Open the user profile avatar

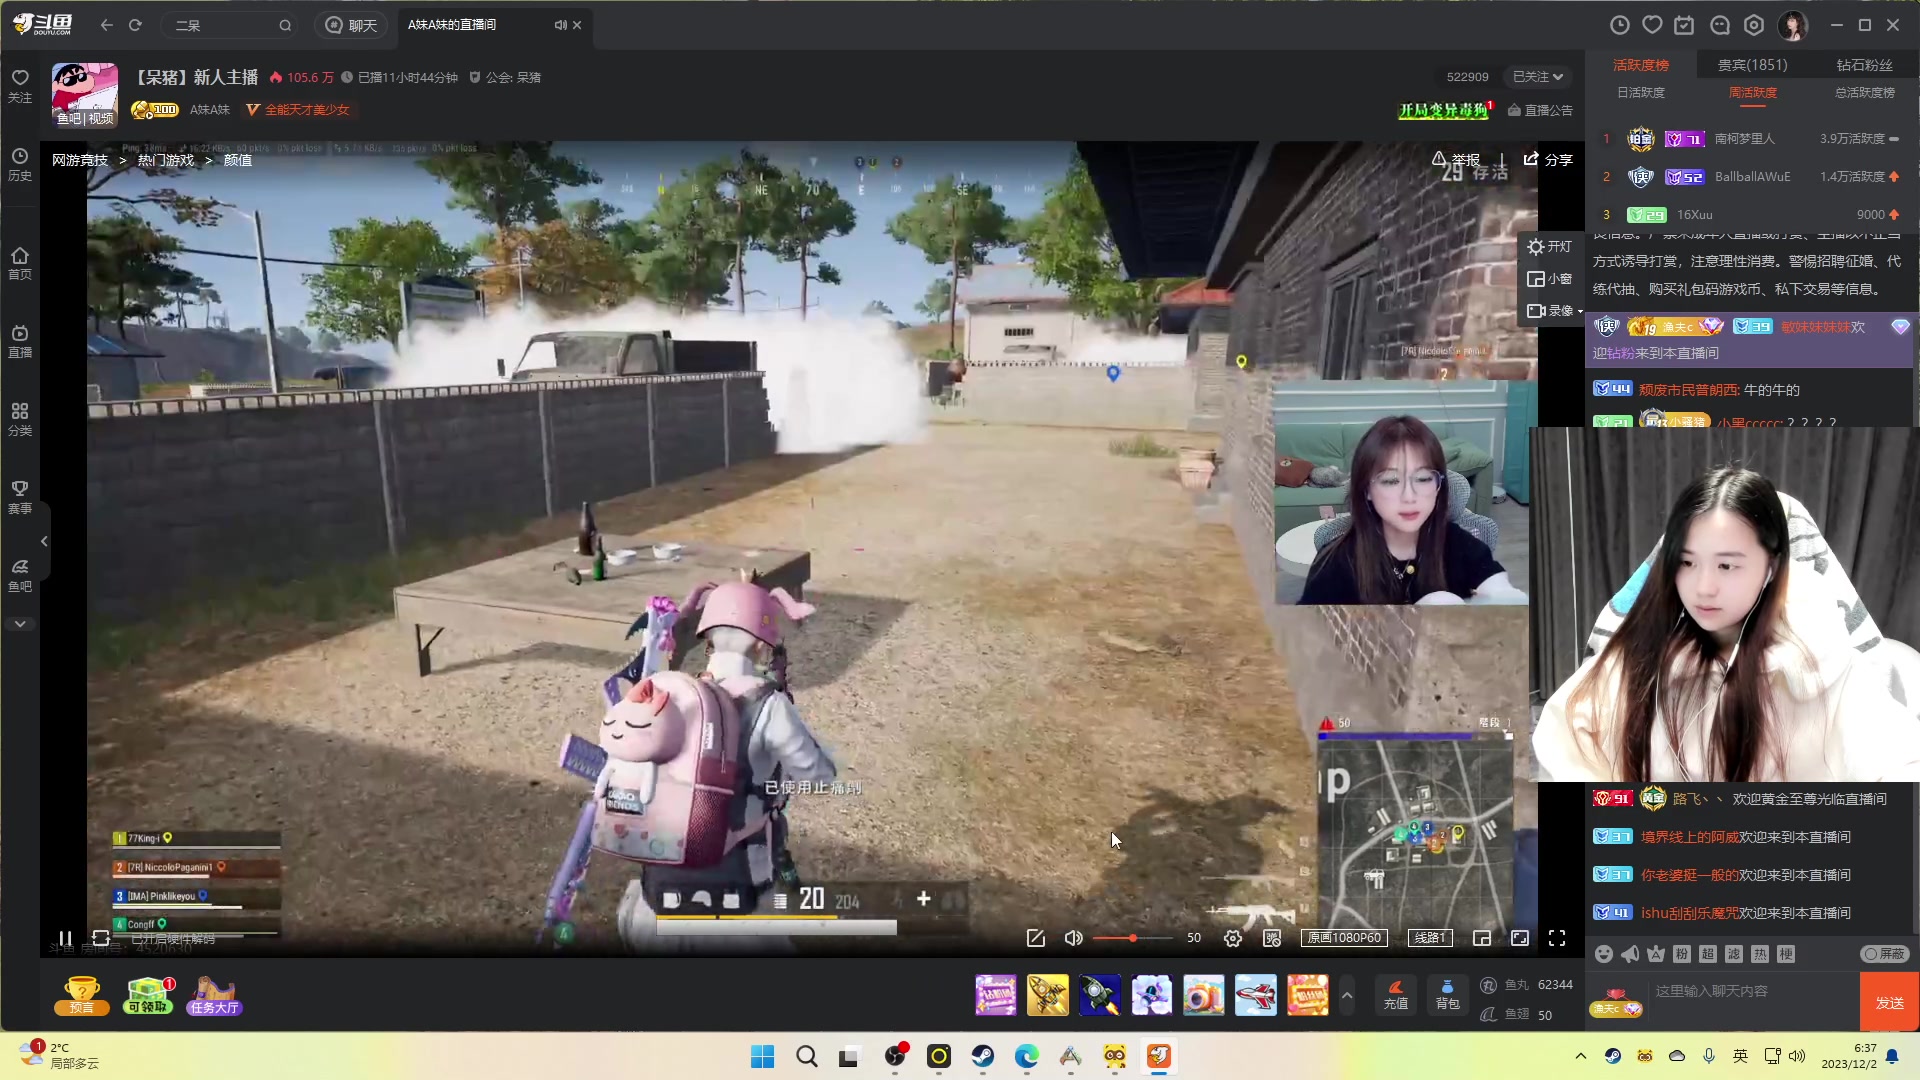1793,25
